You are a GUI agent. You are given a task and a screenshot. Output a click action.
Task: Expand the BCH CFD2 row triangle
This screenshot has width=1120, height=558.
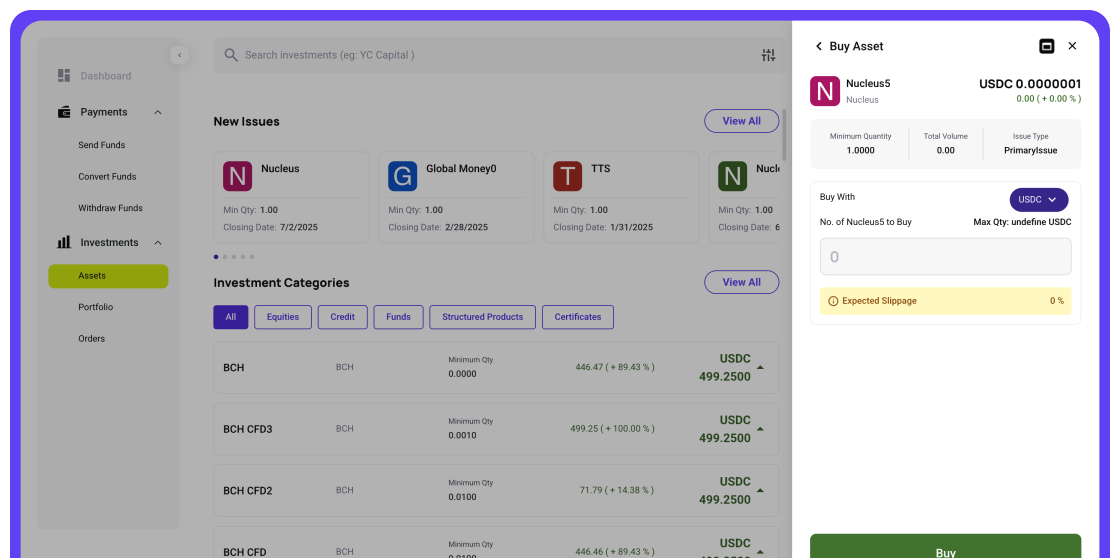(x=760, y=490)
